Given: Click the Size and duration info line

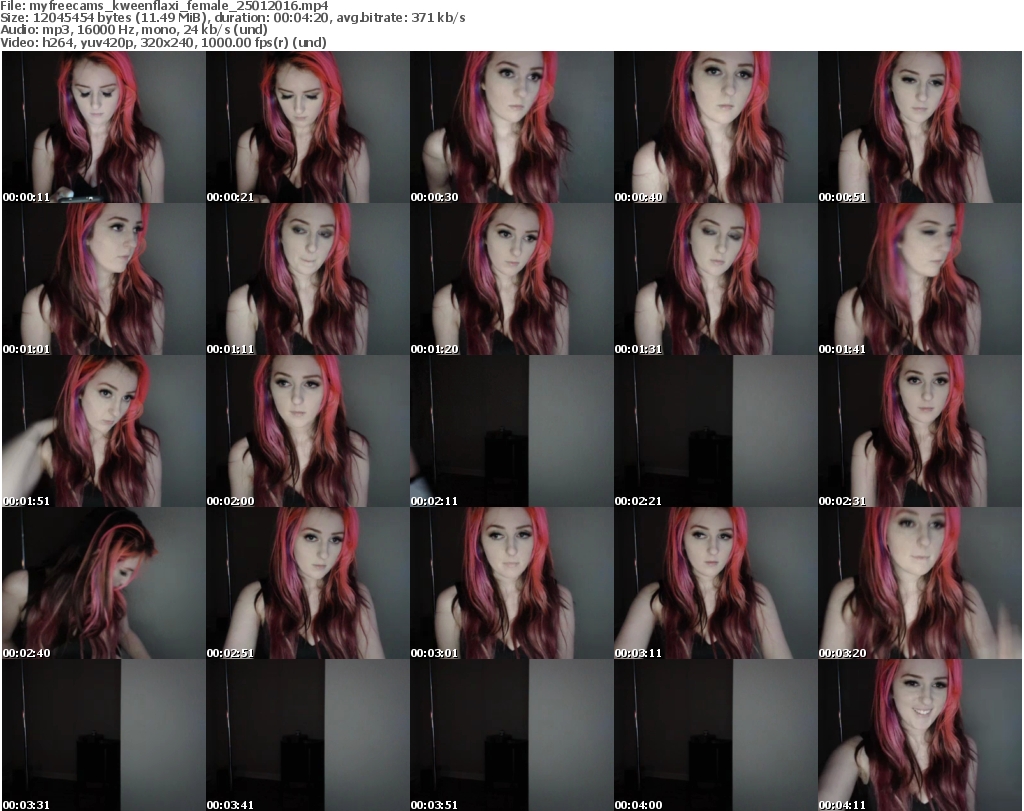Looking at the screenshot, I should (x=233, y=18).
